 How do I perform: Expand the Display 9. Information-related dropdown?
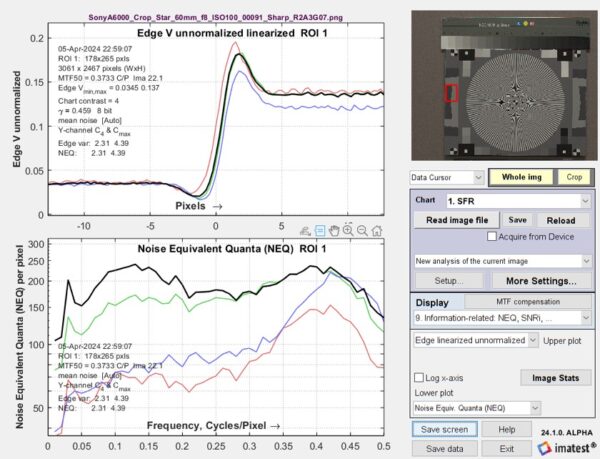pos(503,318)
